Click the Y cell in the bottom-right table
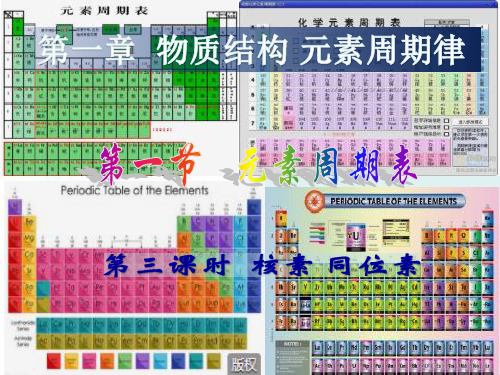The width and height of the screenshot is (500, 375). [x=305, y=287]
